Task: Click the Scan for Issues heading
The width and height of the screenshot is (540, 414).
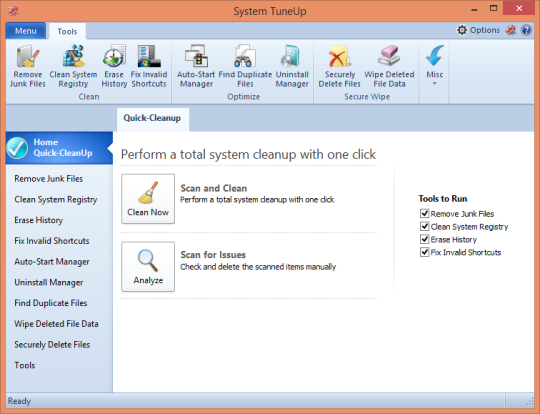Action: (213, 255)
